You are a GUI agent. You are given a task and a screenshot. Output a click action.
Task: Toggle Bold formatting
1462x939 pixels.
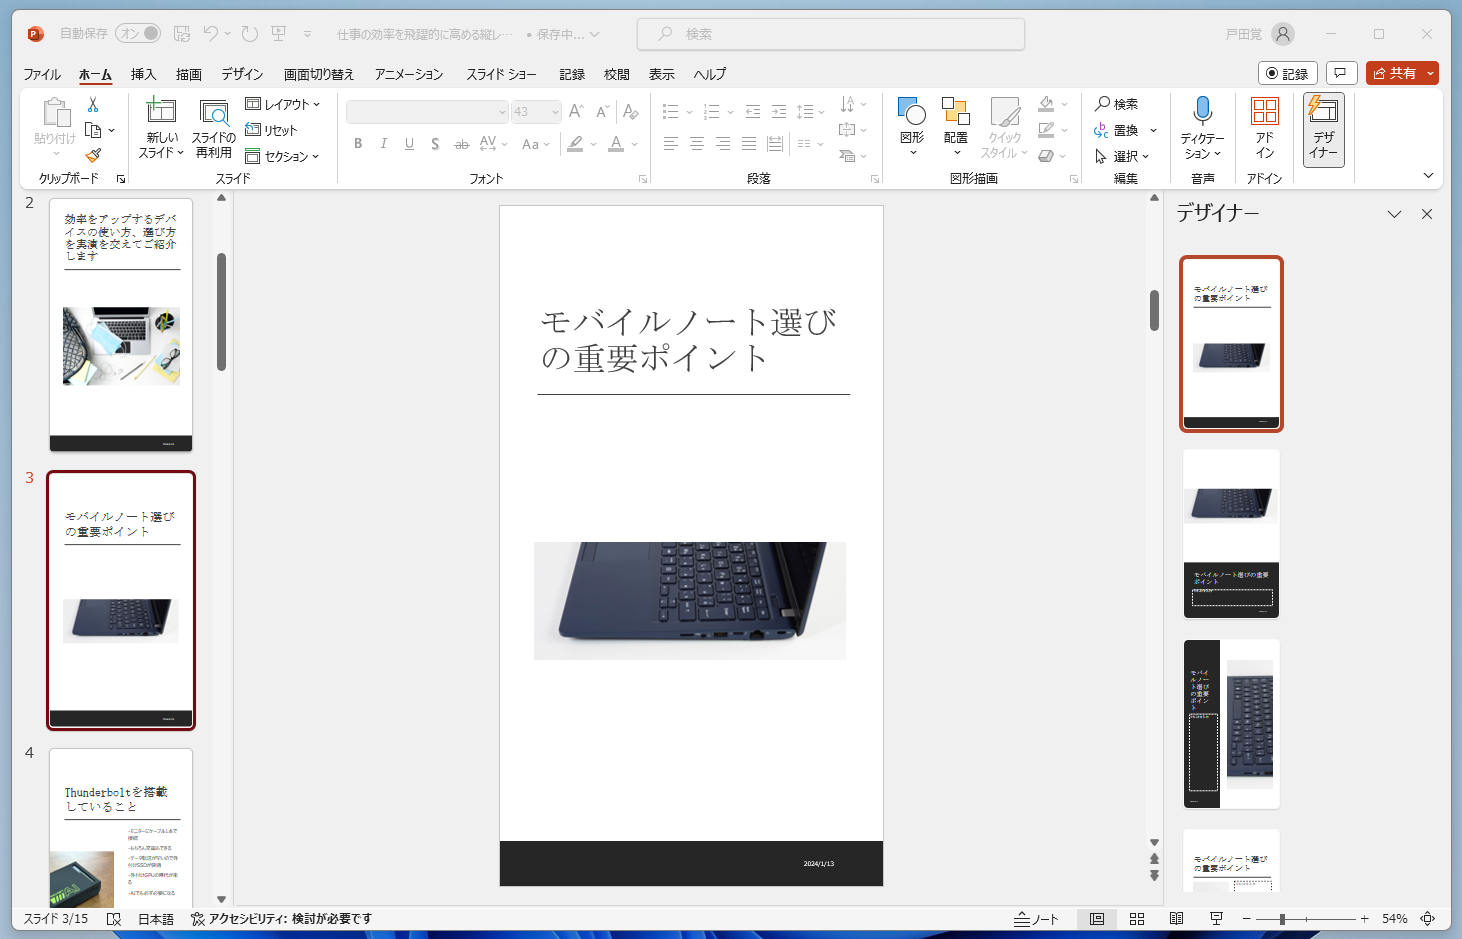click(358, 144)
